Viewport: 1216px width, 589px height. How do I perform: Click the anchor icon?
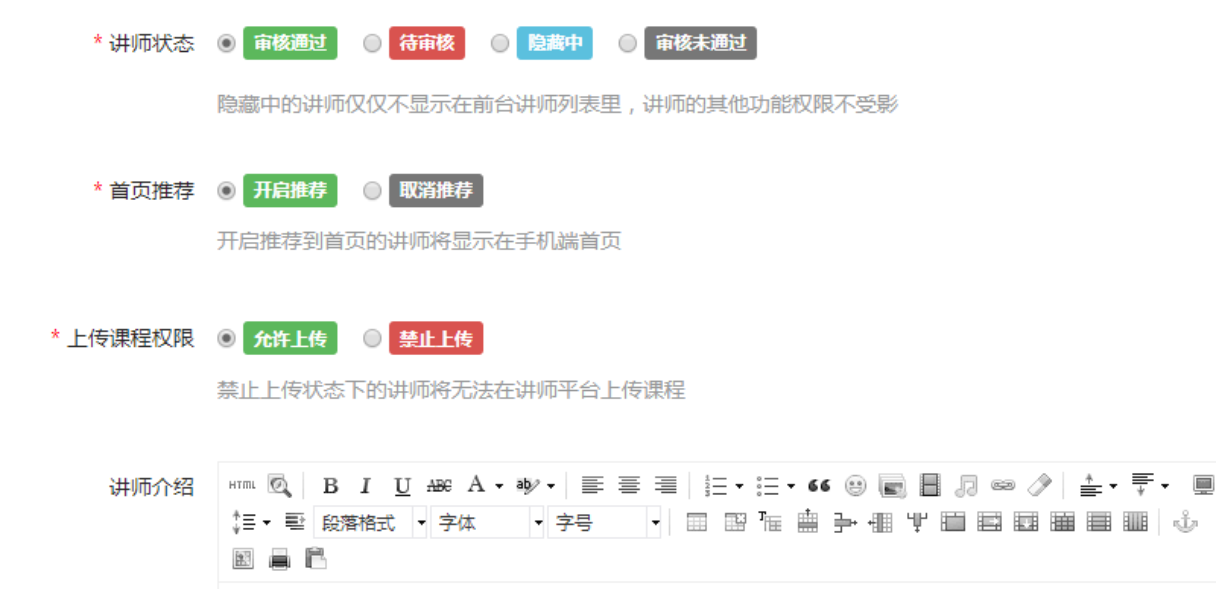[1185, 522]
